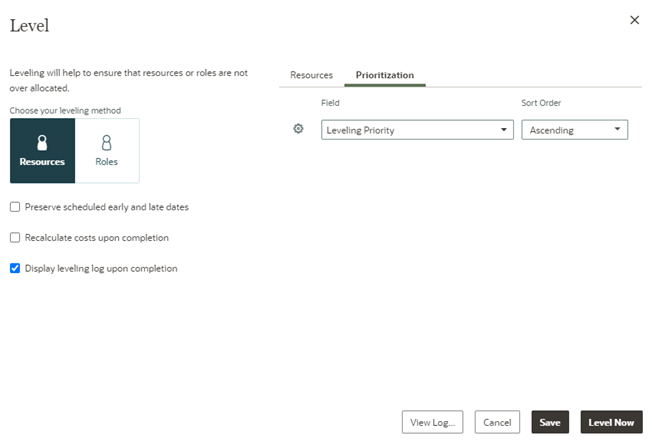Select the Resources leveling method tile
652x445 pixels.
(42, 151)
